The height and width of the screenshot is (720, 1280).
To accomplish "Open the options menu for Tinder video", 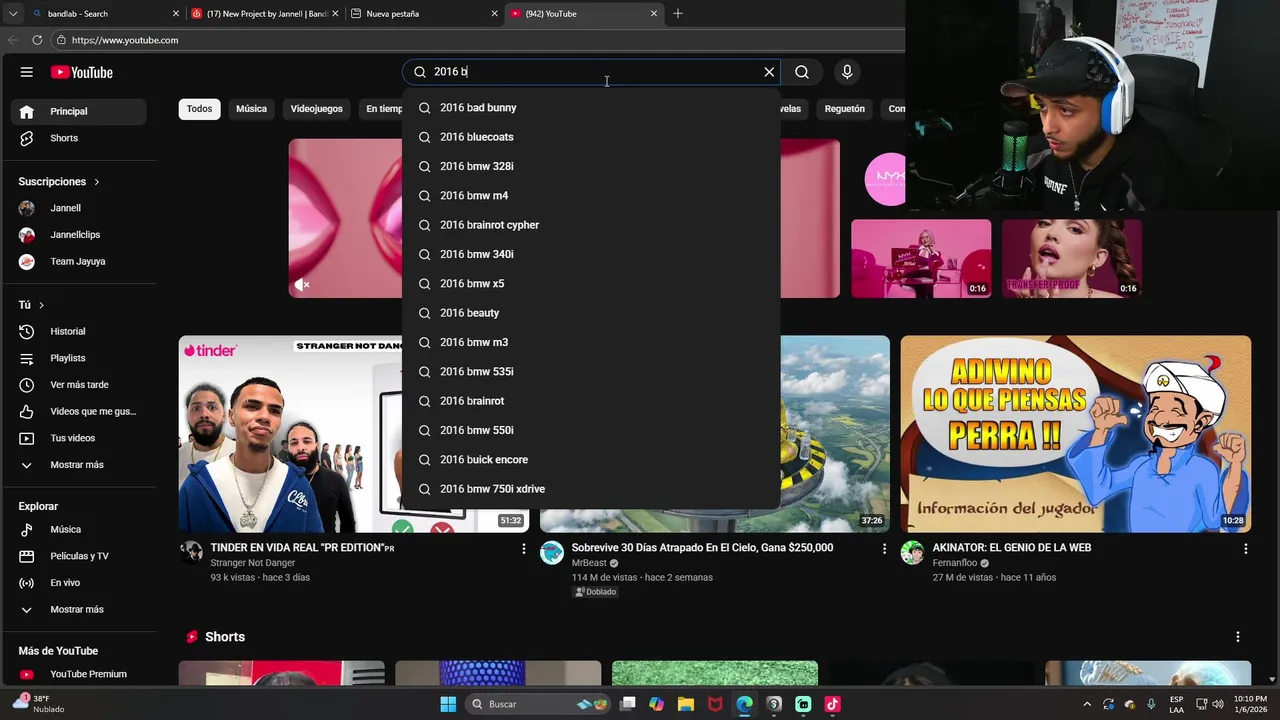I will 523,549.
